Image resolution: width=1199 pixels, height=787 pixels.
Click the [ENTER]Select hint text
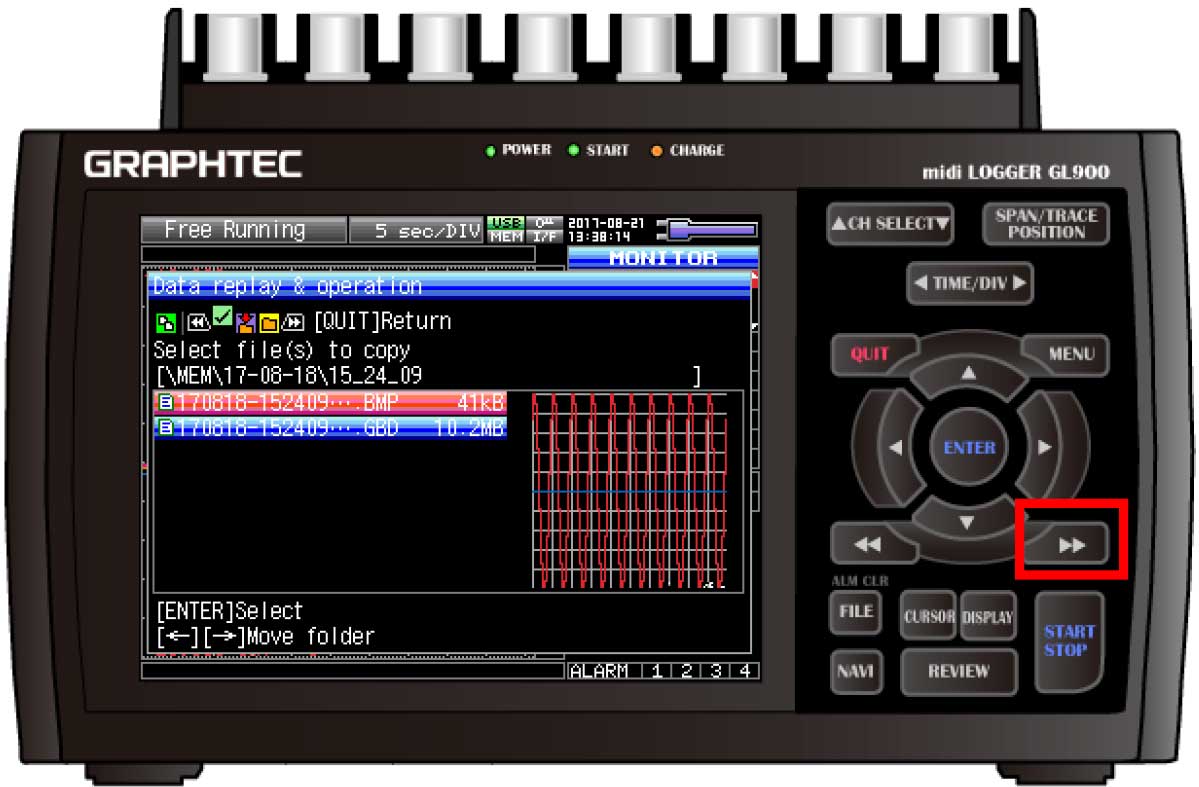click(230, 611)
